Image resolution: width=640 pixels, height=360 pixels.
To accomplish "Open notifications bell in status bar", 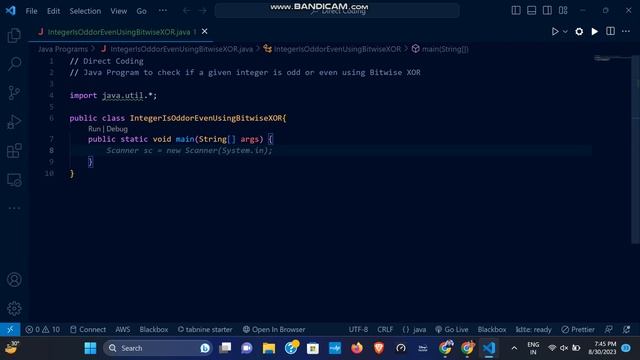I will click(627, 329).
